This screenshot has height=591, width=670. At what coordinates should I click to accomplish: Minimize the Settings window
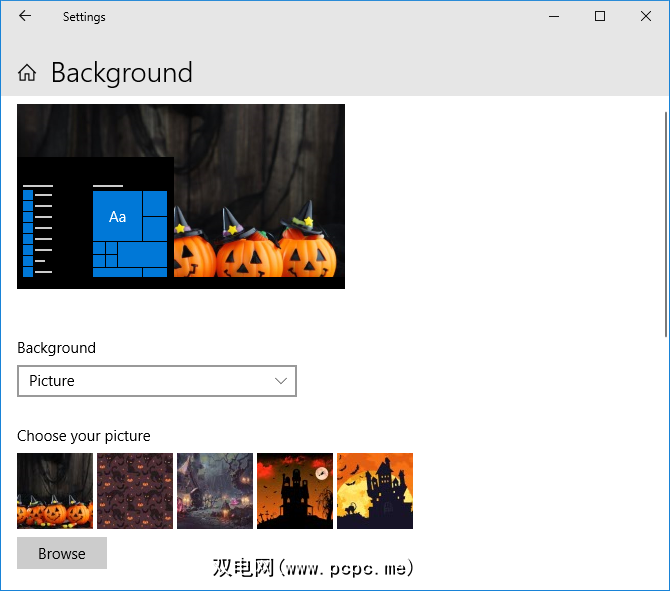pyautogui.click(x=554, y=16)
